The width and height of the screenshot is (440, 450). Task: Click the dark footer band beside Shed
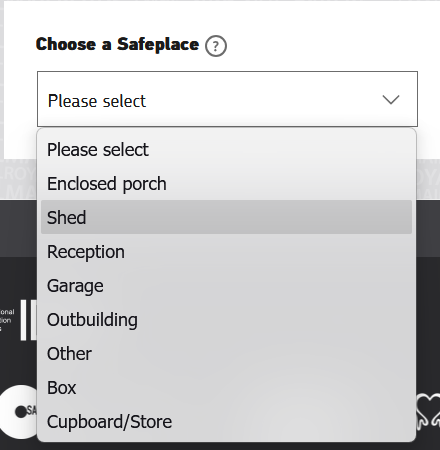tap(20, 228)
